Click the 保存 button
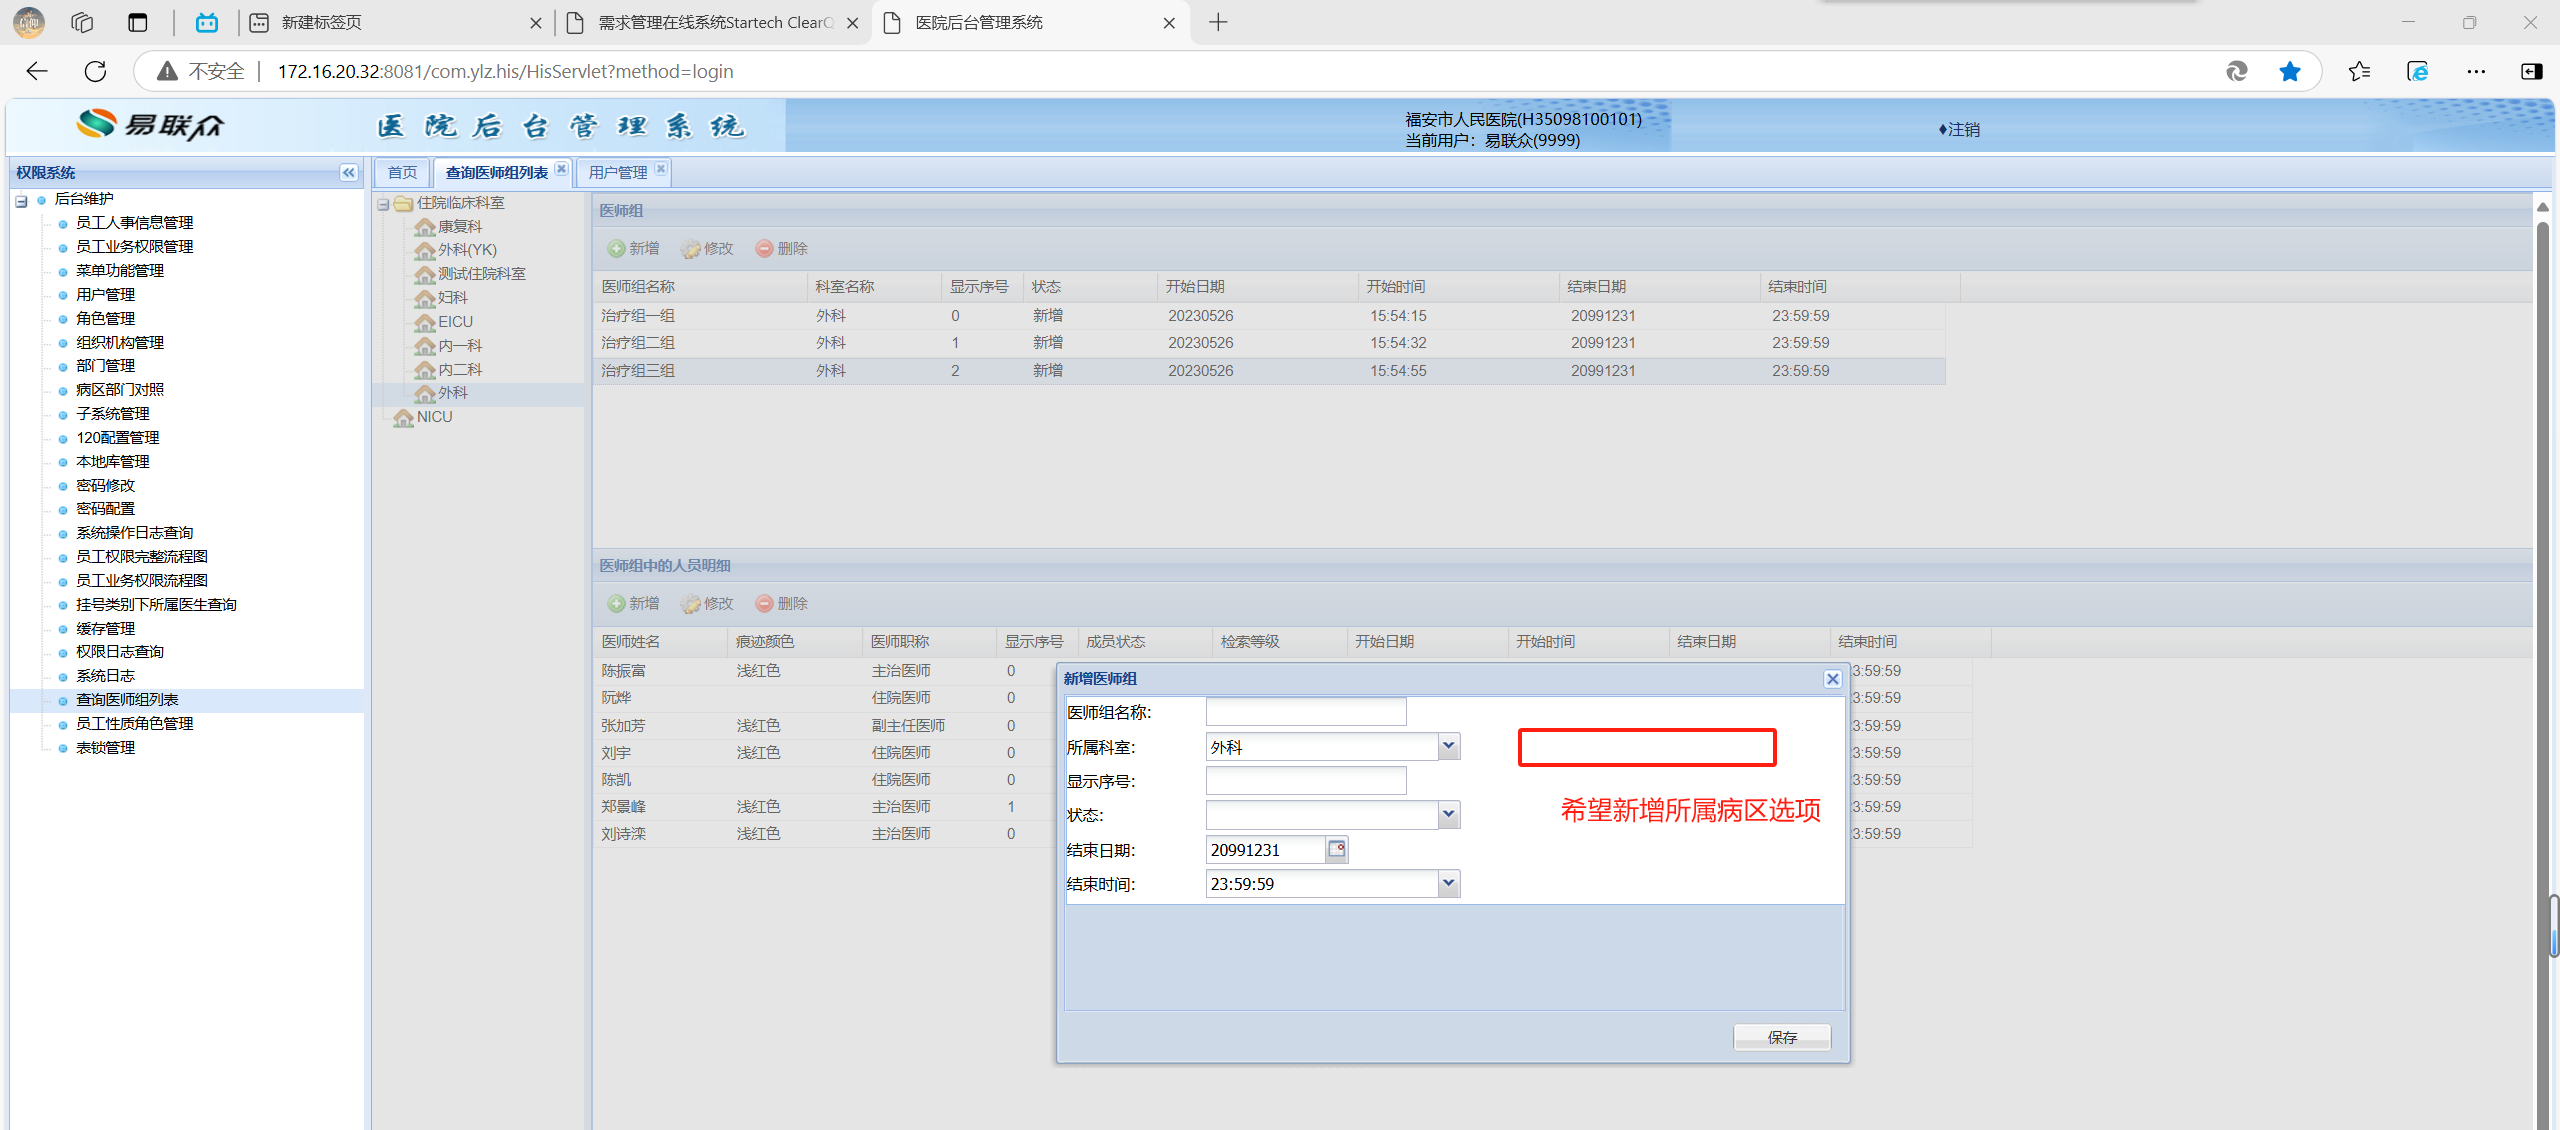 [x=1781, y=1037]
